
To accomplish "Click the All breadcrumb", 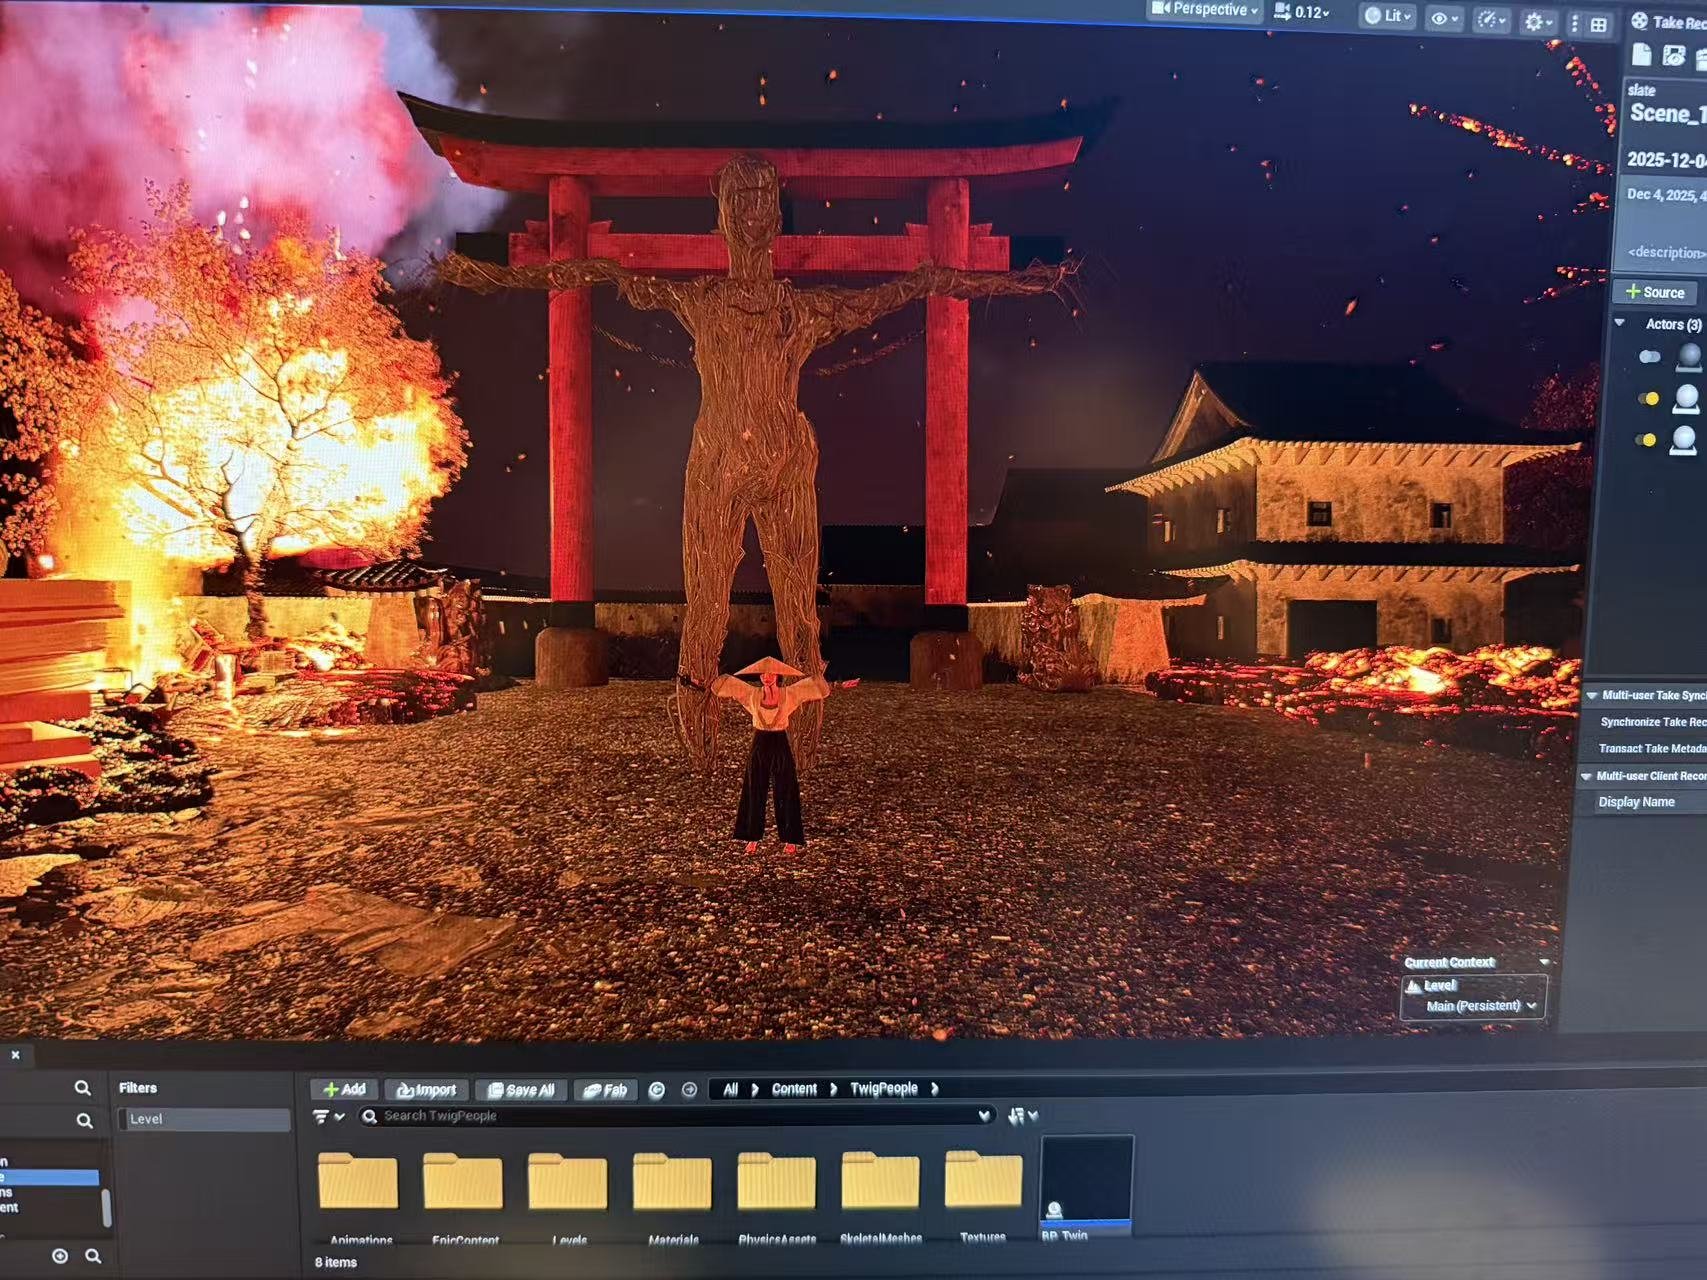I will [x=731, y=1089].
